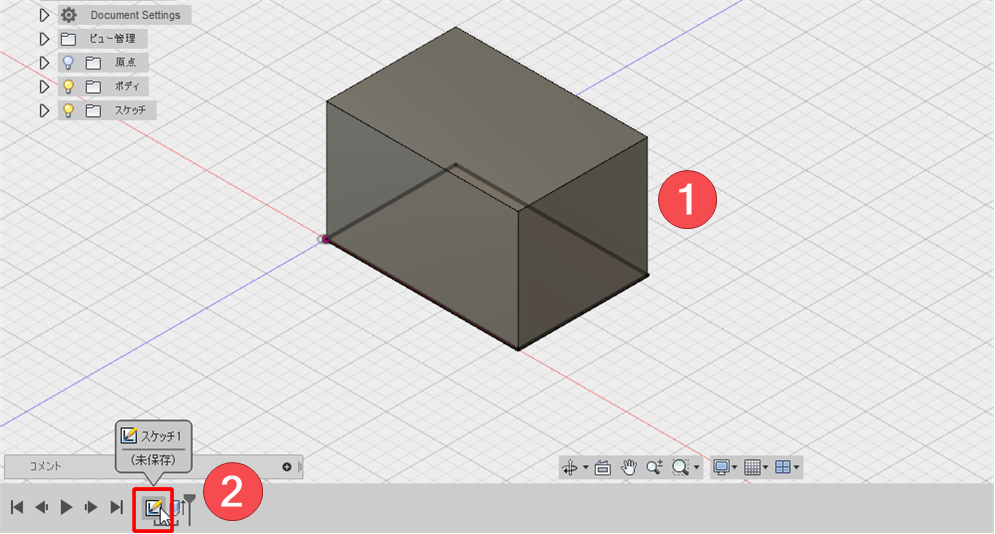
Task: Expand the スケッチ folder node
Action: point(44,110)
